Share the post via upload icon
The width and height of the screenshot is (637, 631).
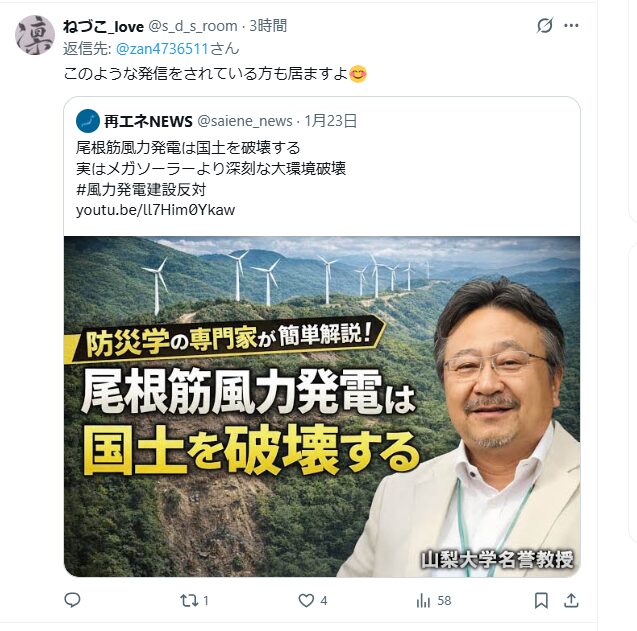tap(571, 600)
